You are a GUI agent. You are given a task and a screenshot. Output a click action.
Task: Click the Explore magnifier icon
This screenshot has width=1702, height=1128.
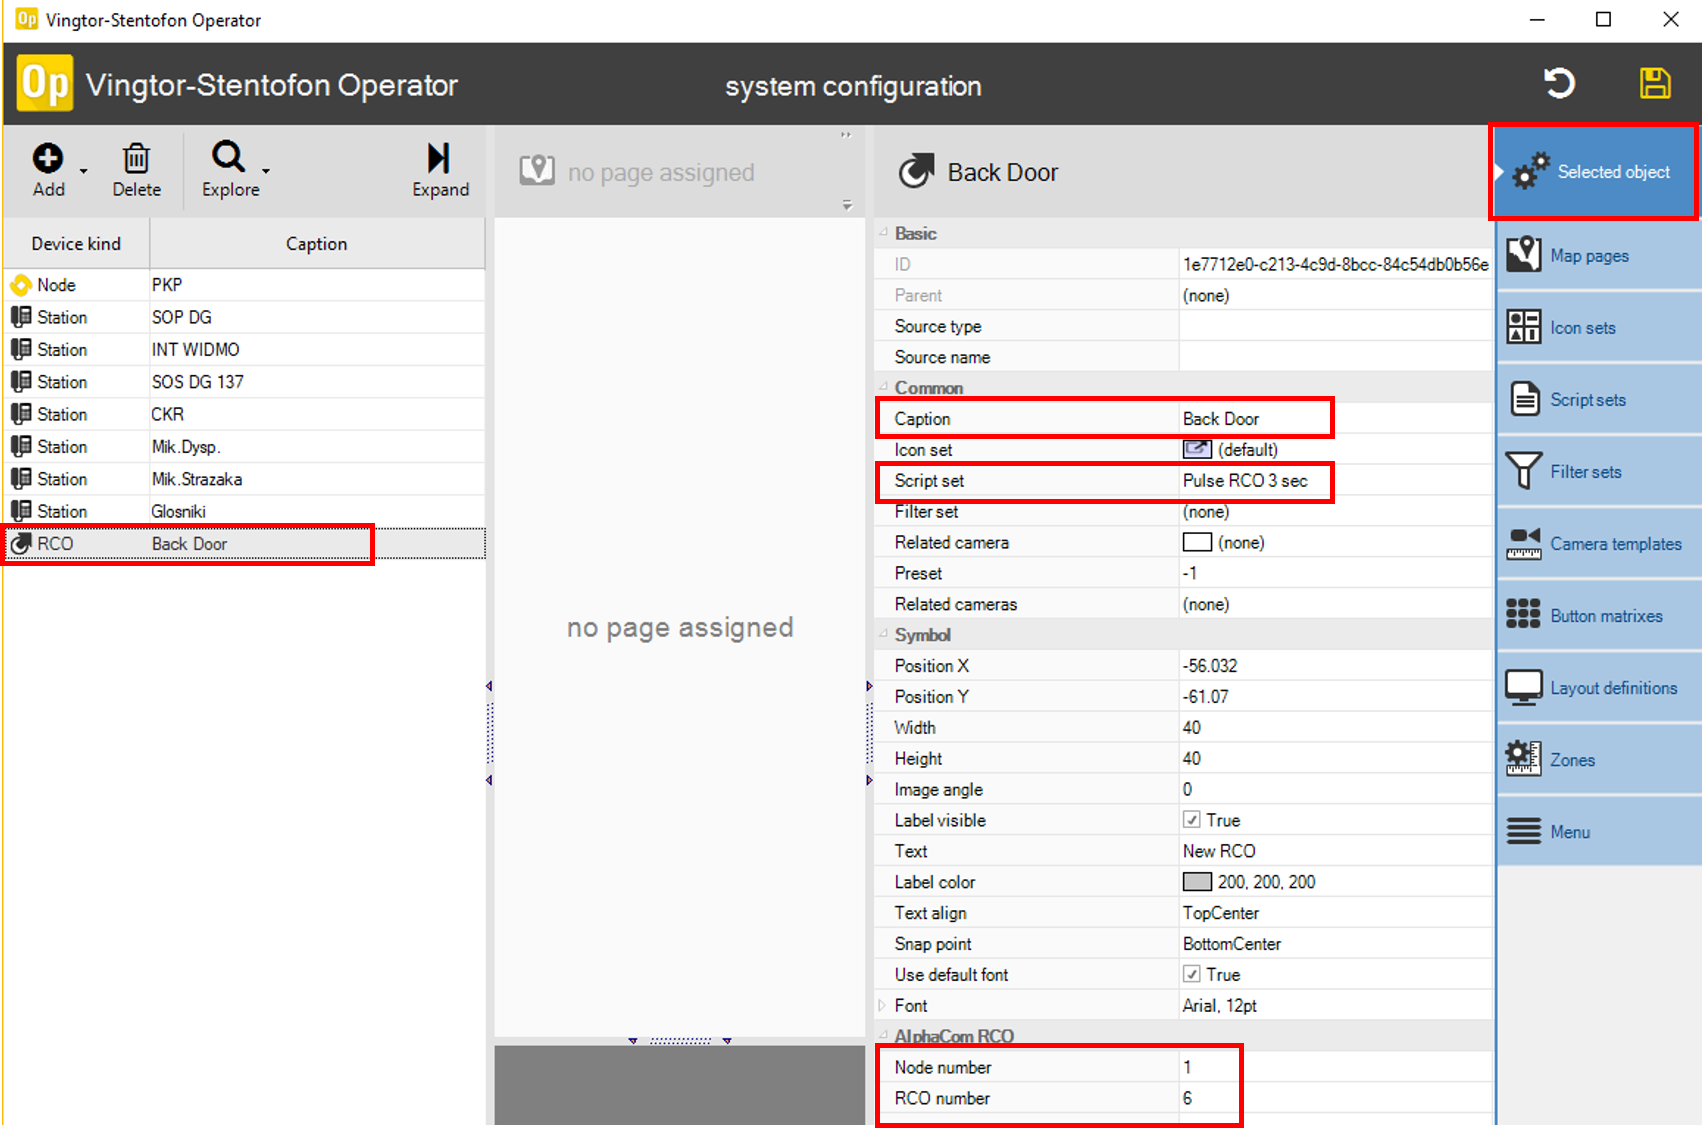point(228,157)
